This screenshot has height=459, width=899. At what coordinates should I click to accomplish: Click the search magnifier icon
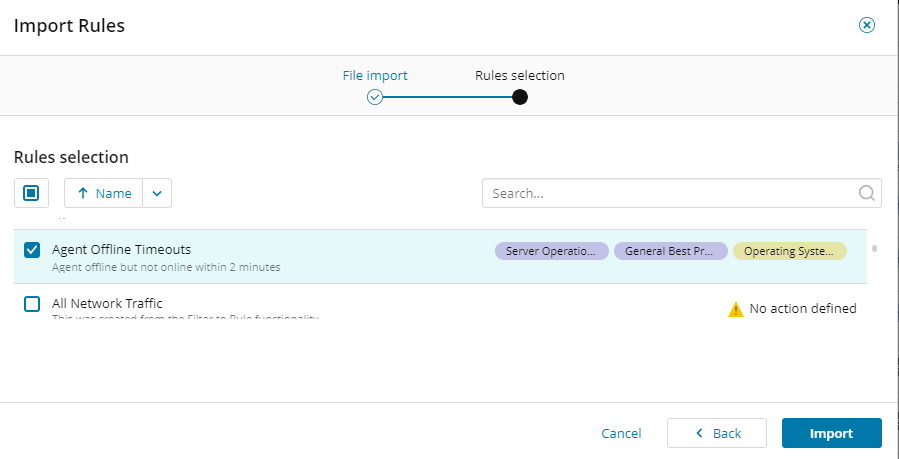pos(867,193)
